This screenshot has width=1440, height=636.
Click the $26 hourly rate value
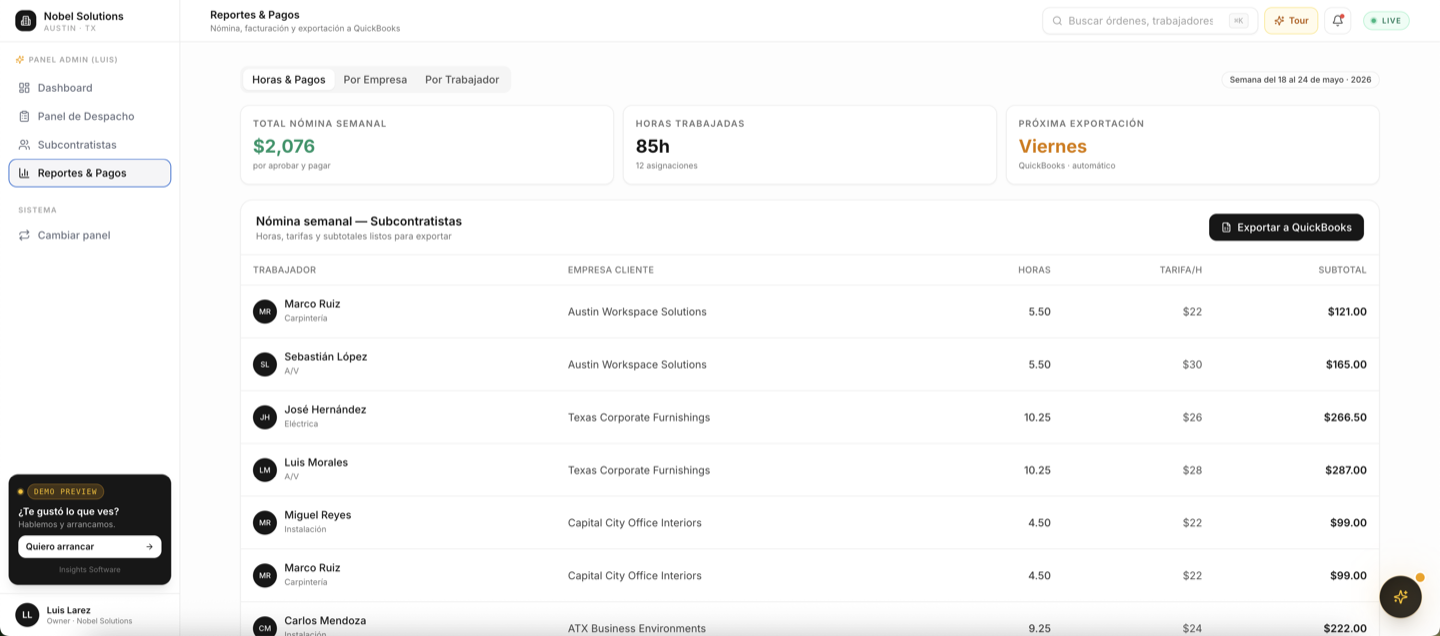click(1192, 417)
